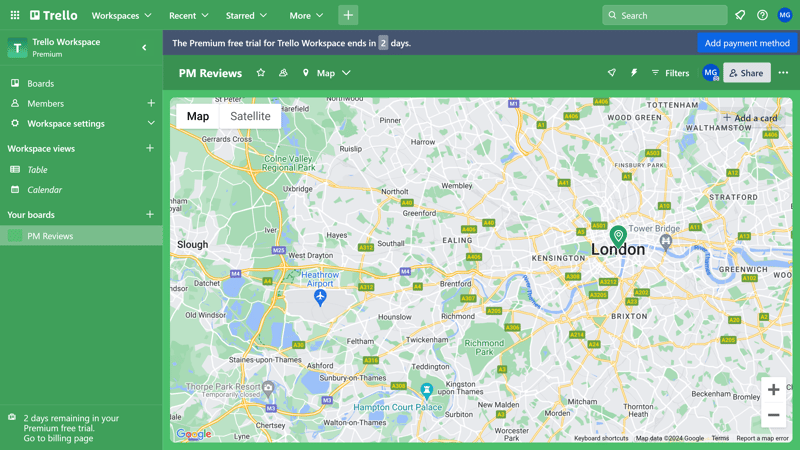
Task: Go to billing page link
Action: click(x=58, y=438)
